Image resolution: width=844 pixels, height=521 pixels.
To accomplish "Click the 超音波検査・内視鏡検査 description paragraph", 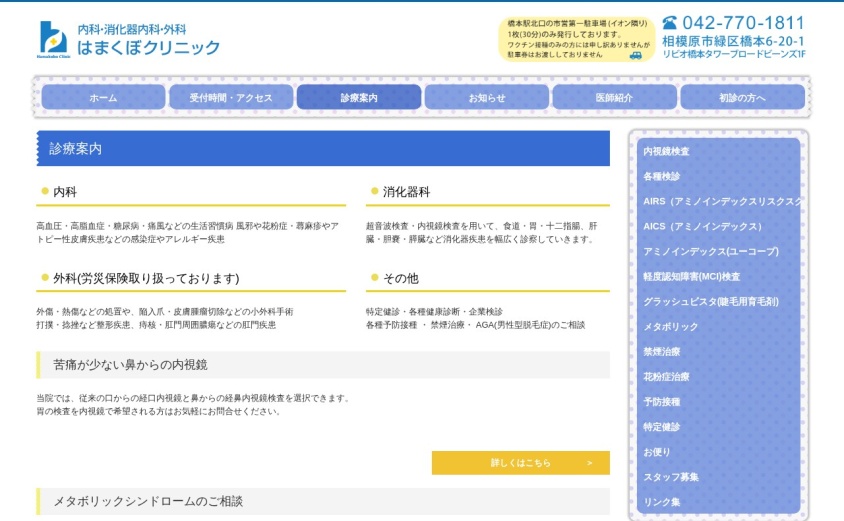I will [482, 233].
